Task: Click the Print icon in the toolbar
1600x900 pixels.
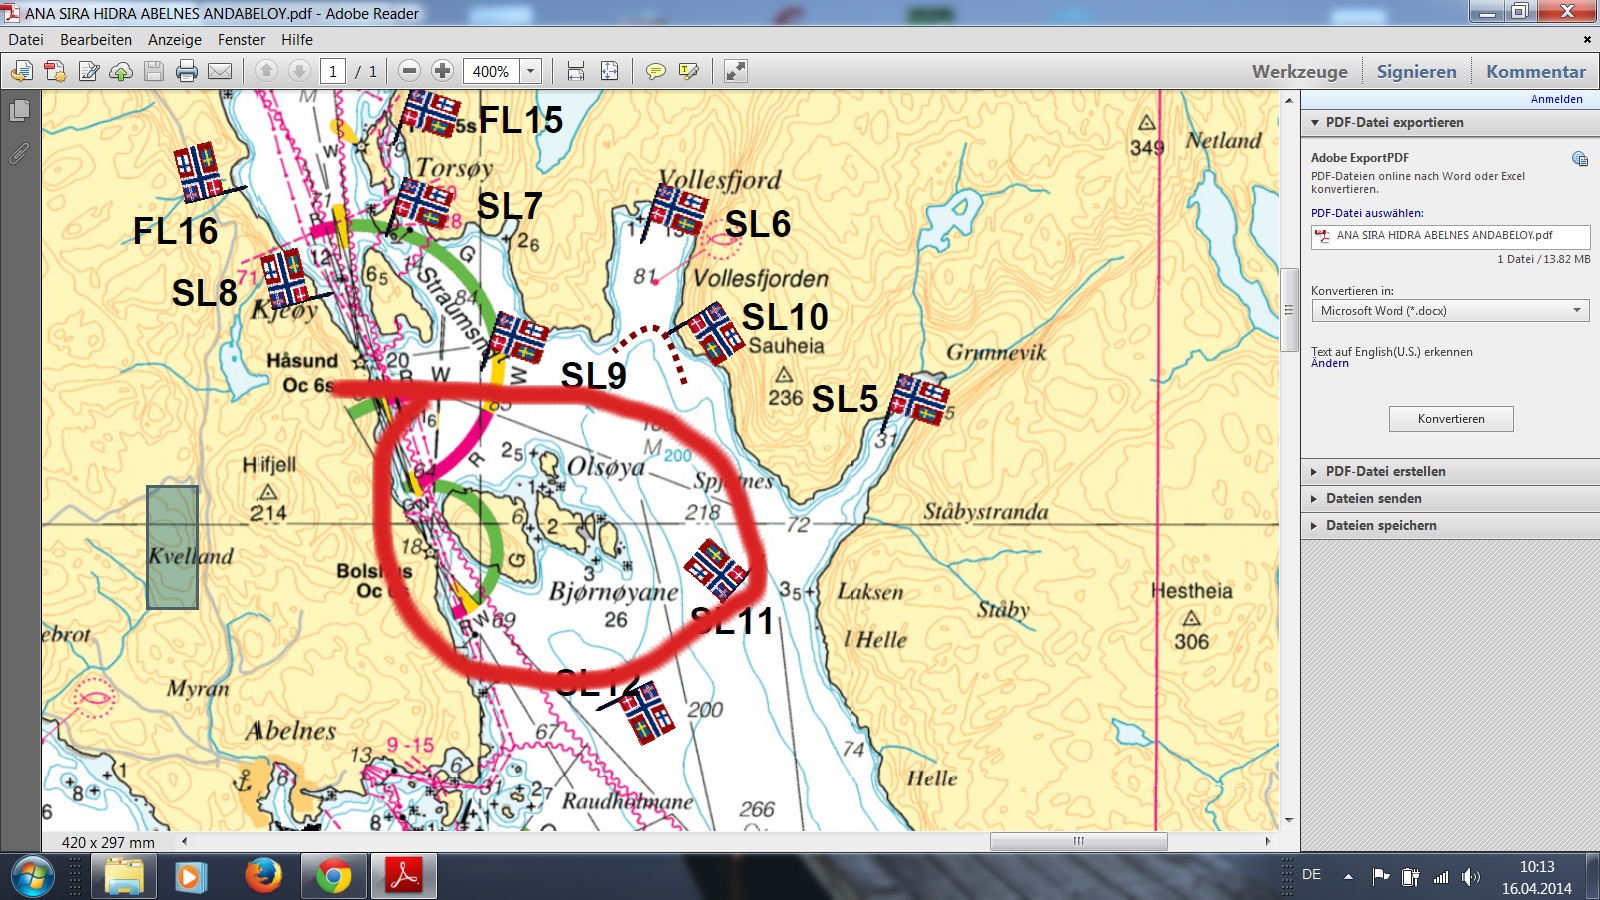Action: [186, 71]
